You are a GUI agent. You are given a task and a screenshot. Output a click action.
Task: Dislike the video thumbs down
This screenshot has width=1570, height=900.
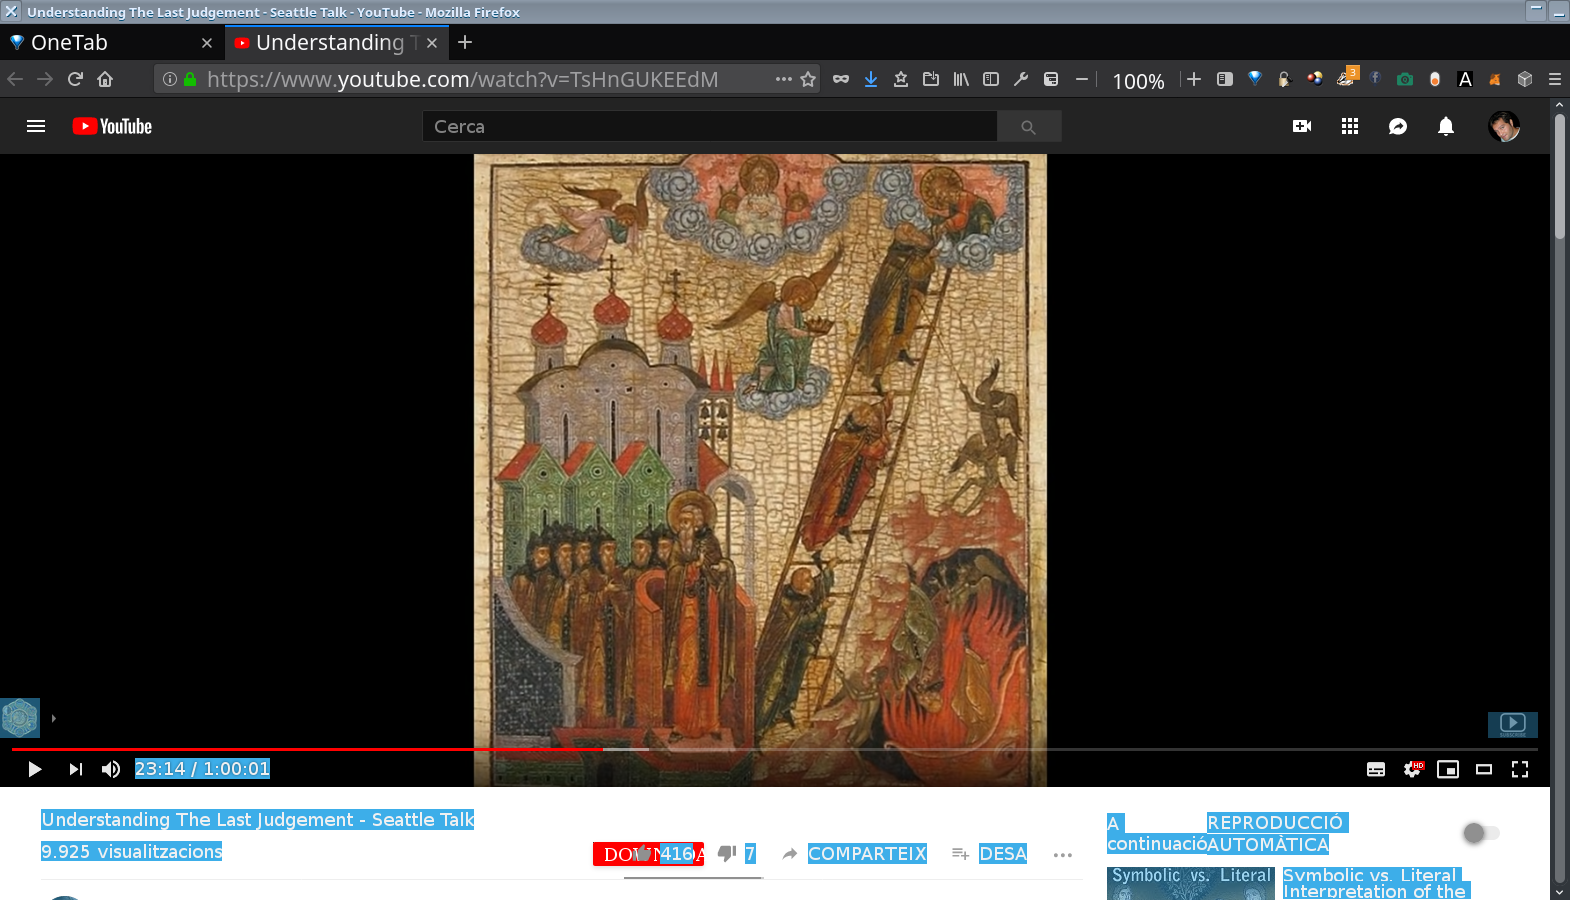pyautogui.click(x=727, y=853)
